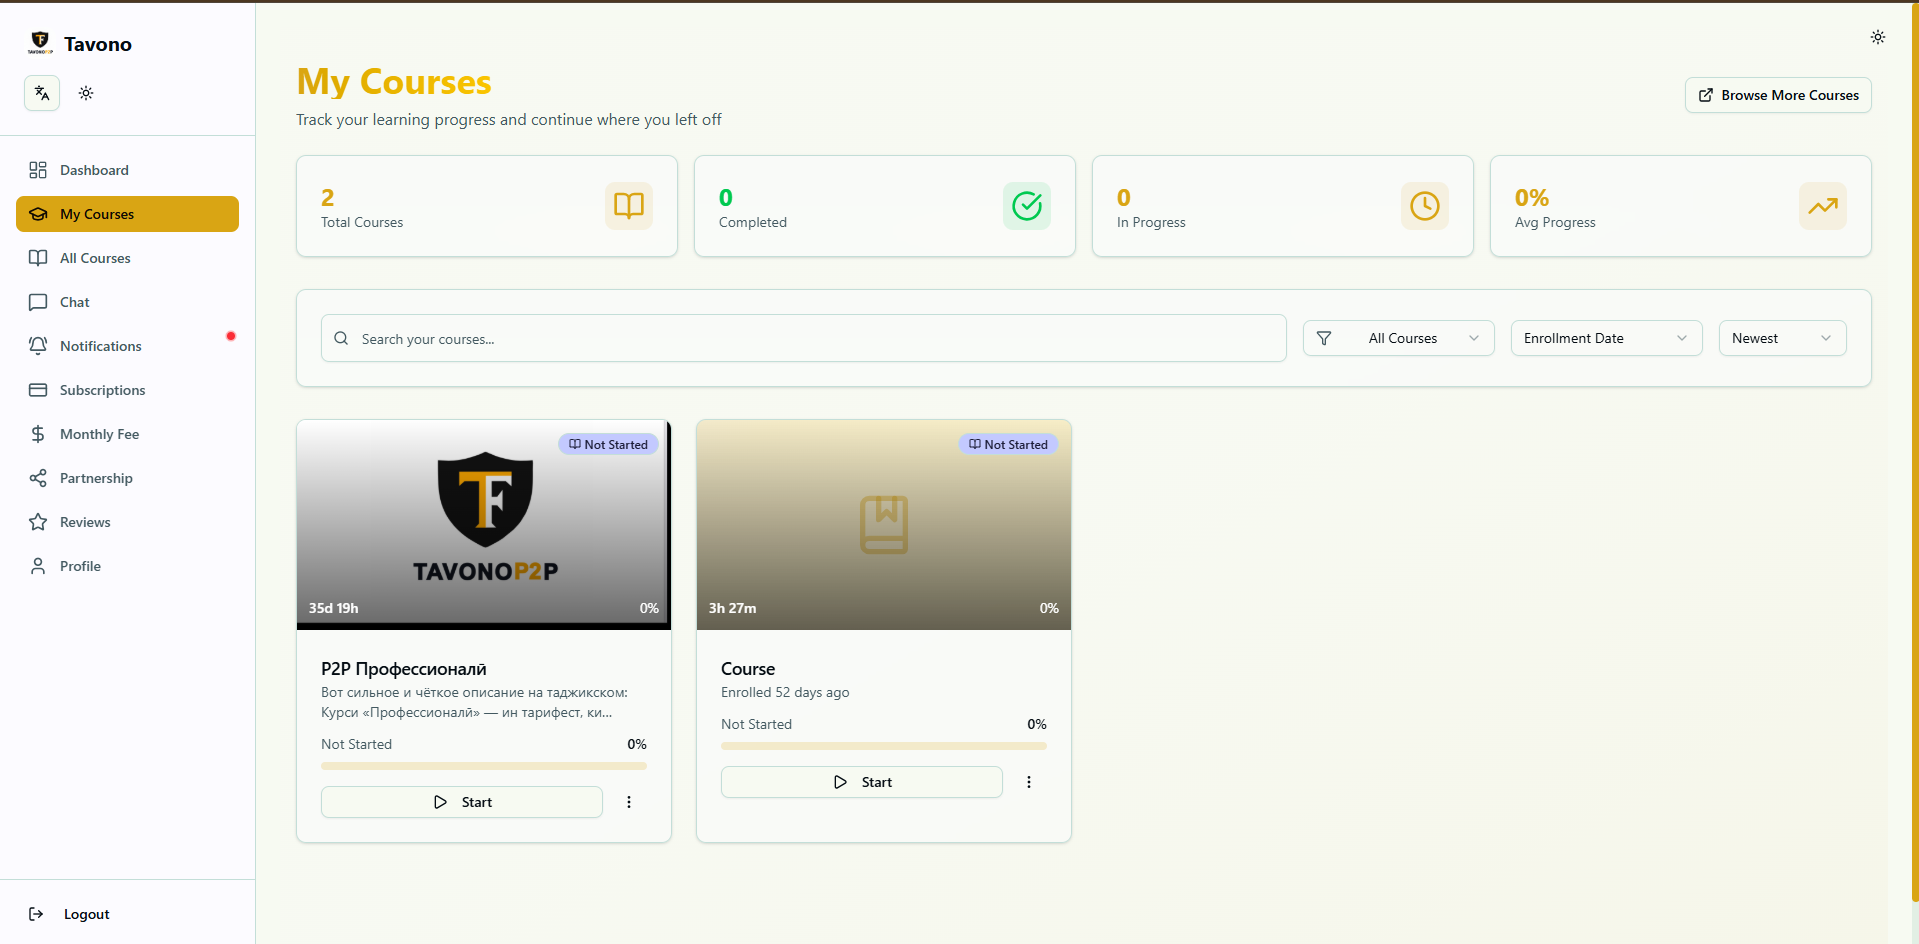Open Reviews page
1919x944 pixels.
[x=127, y=522]
